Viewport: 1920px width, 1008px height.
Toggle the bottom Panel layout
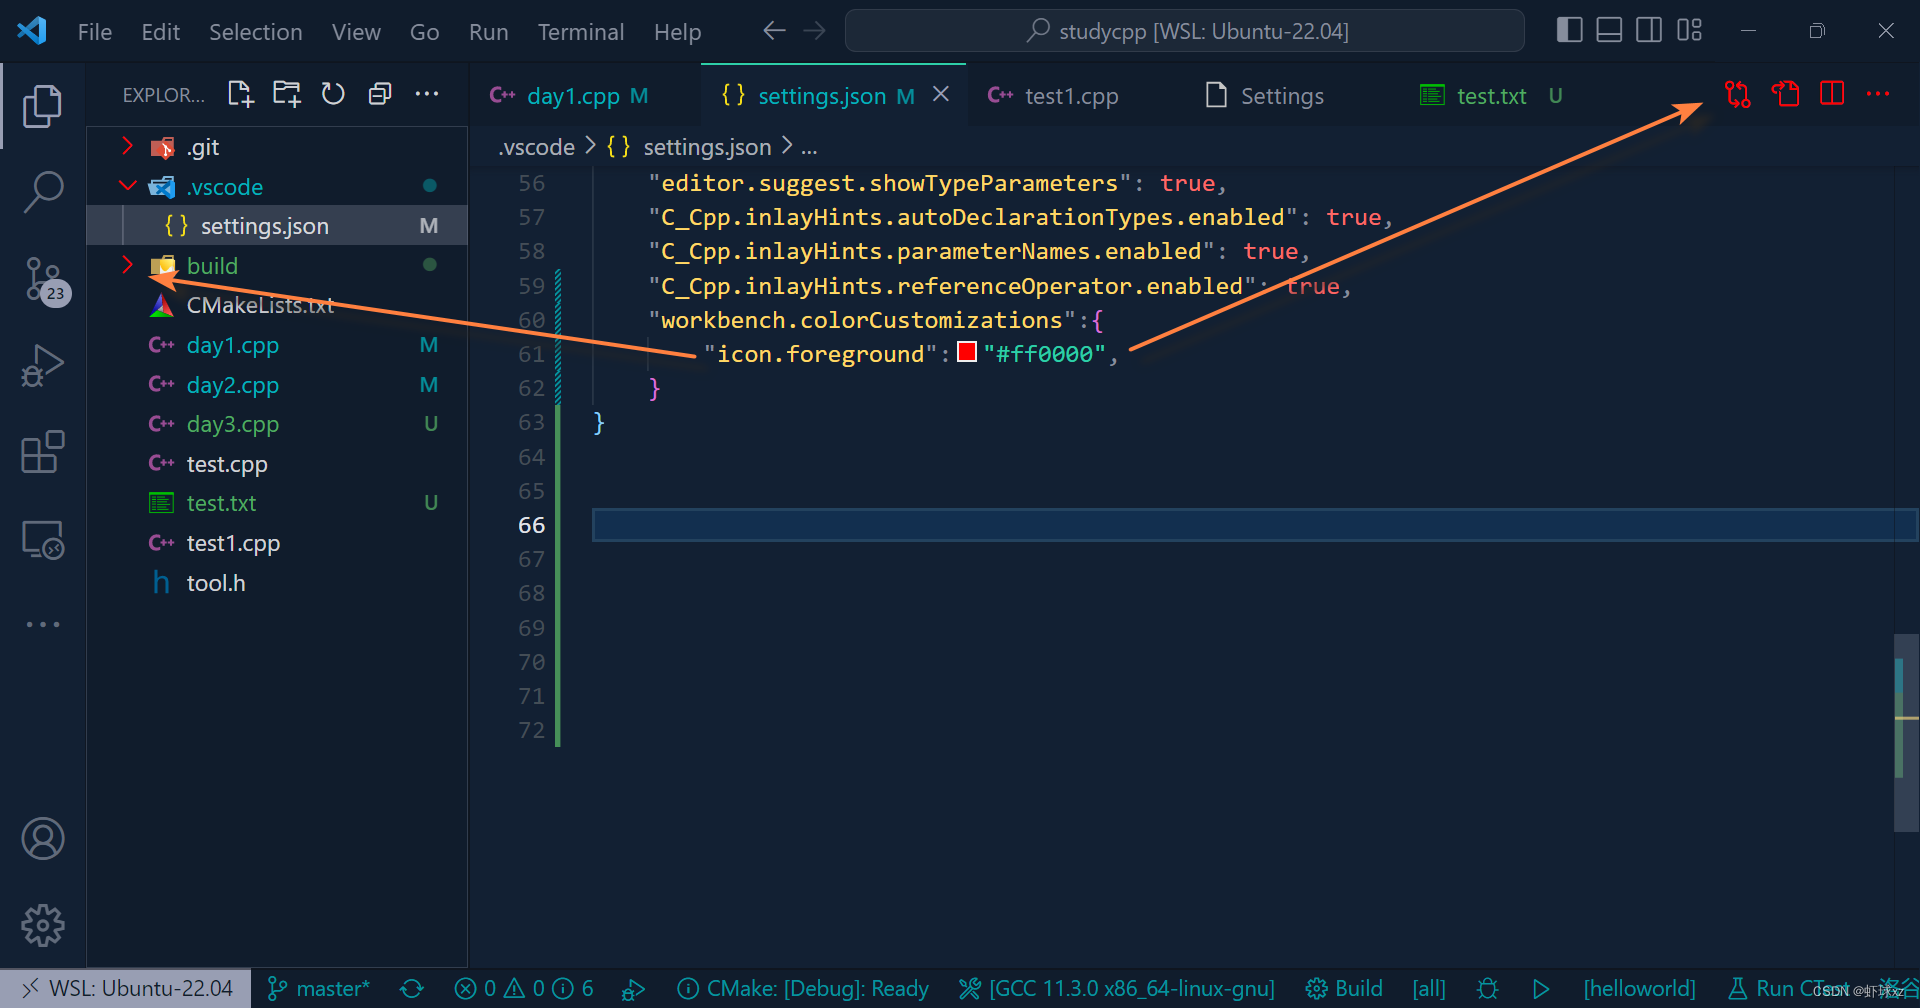coord(1609,31)
